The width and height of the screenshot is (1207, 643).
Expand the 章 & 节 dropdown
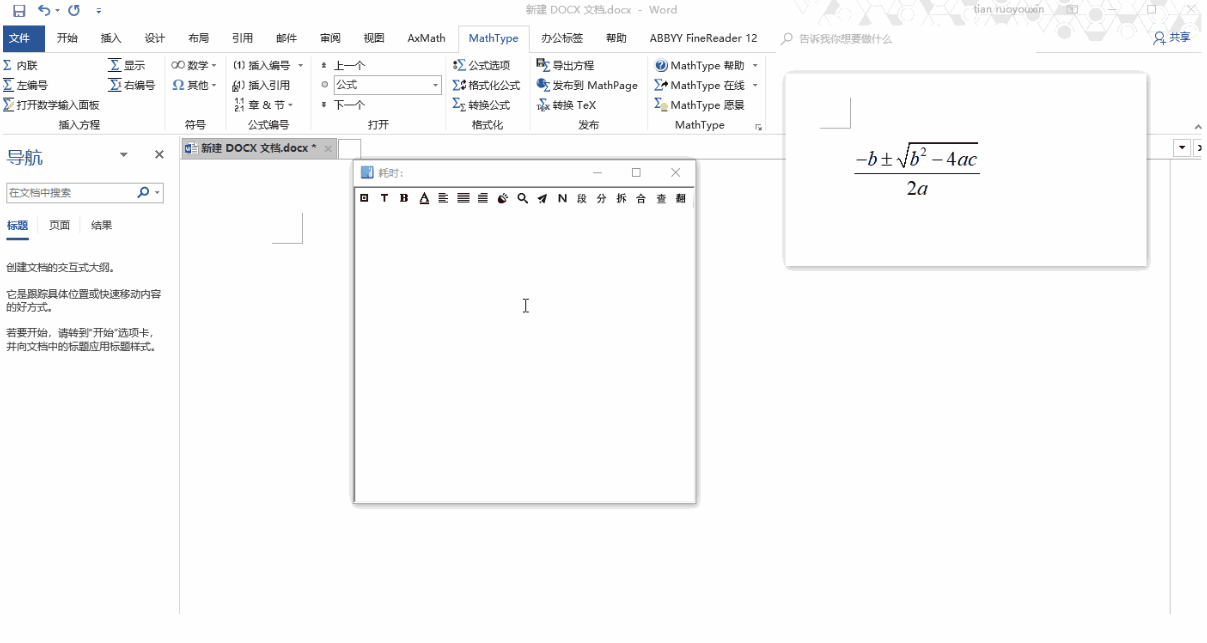[x=264, y=105]
